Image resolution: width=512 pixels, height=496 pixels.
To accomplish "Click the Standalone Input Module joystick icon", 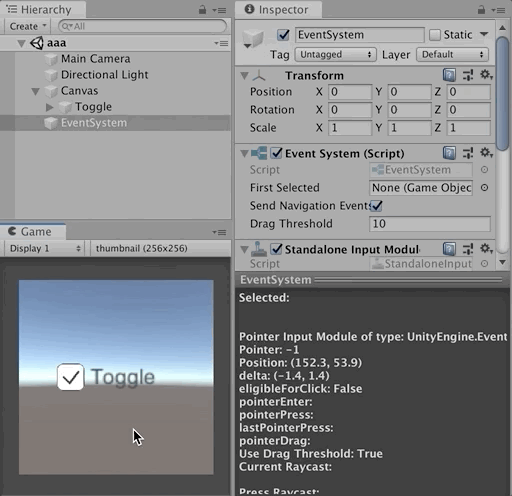I will (259, 249).
